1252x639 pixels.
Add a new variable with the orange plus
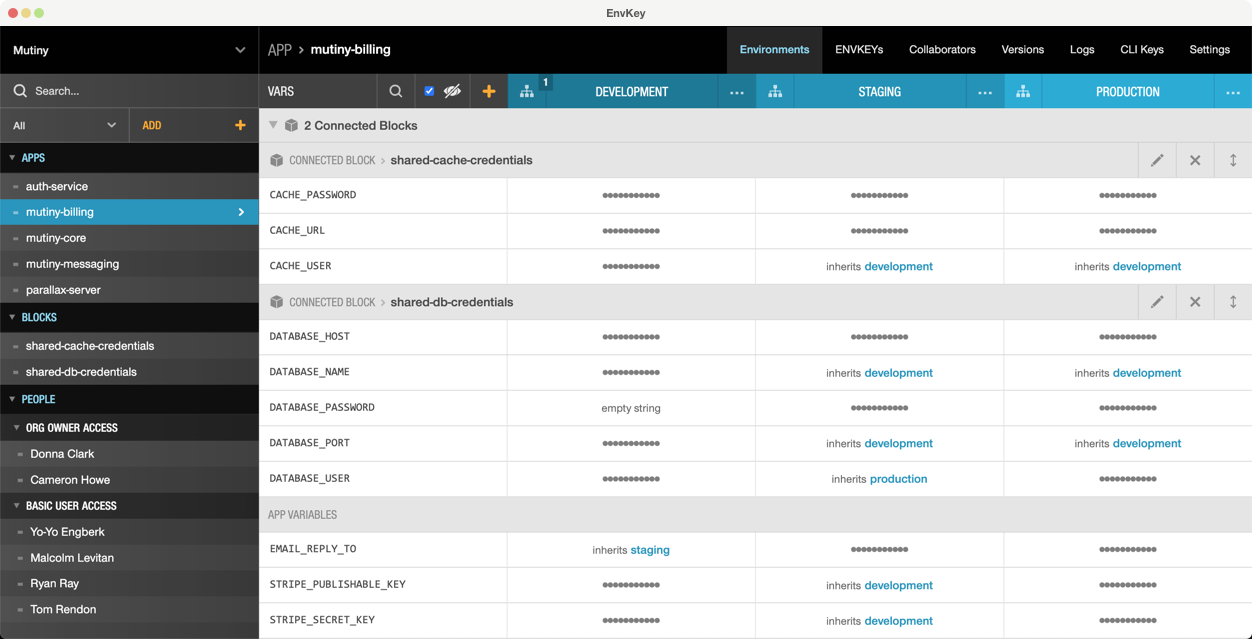click(x=489, y=91)
